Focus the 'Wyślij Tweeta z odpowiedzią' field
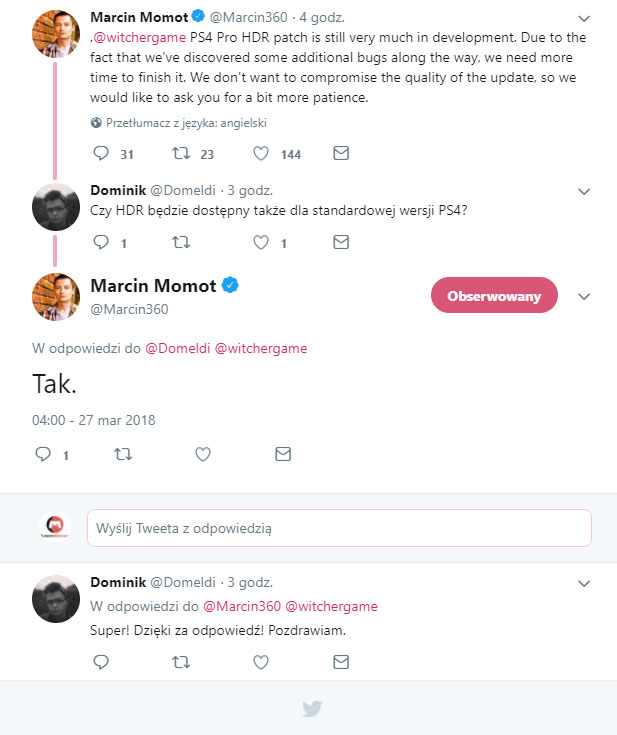The width and height of the screenshot is (617, 735). [338, 527]
